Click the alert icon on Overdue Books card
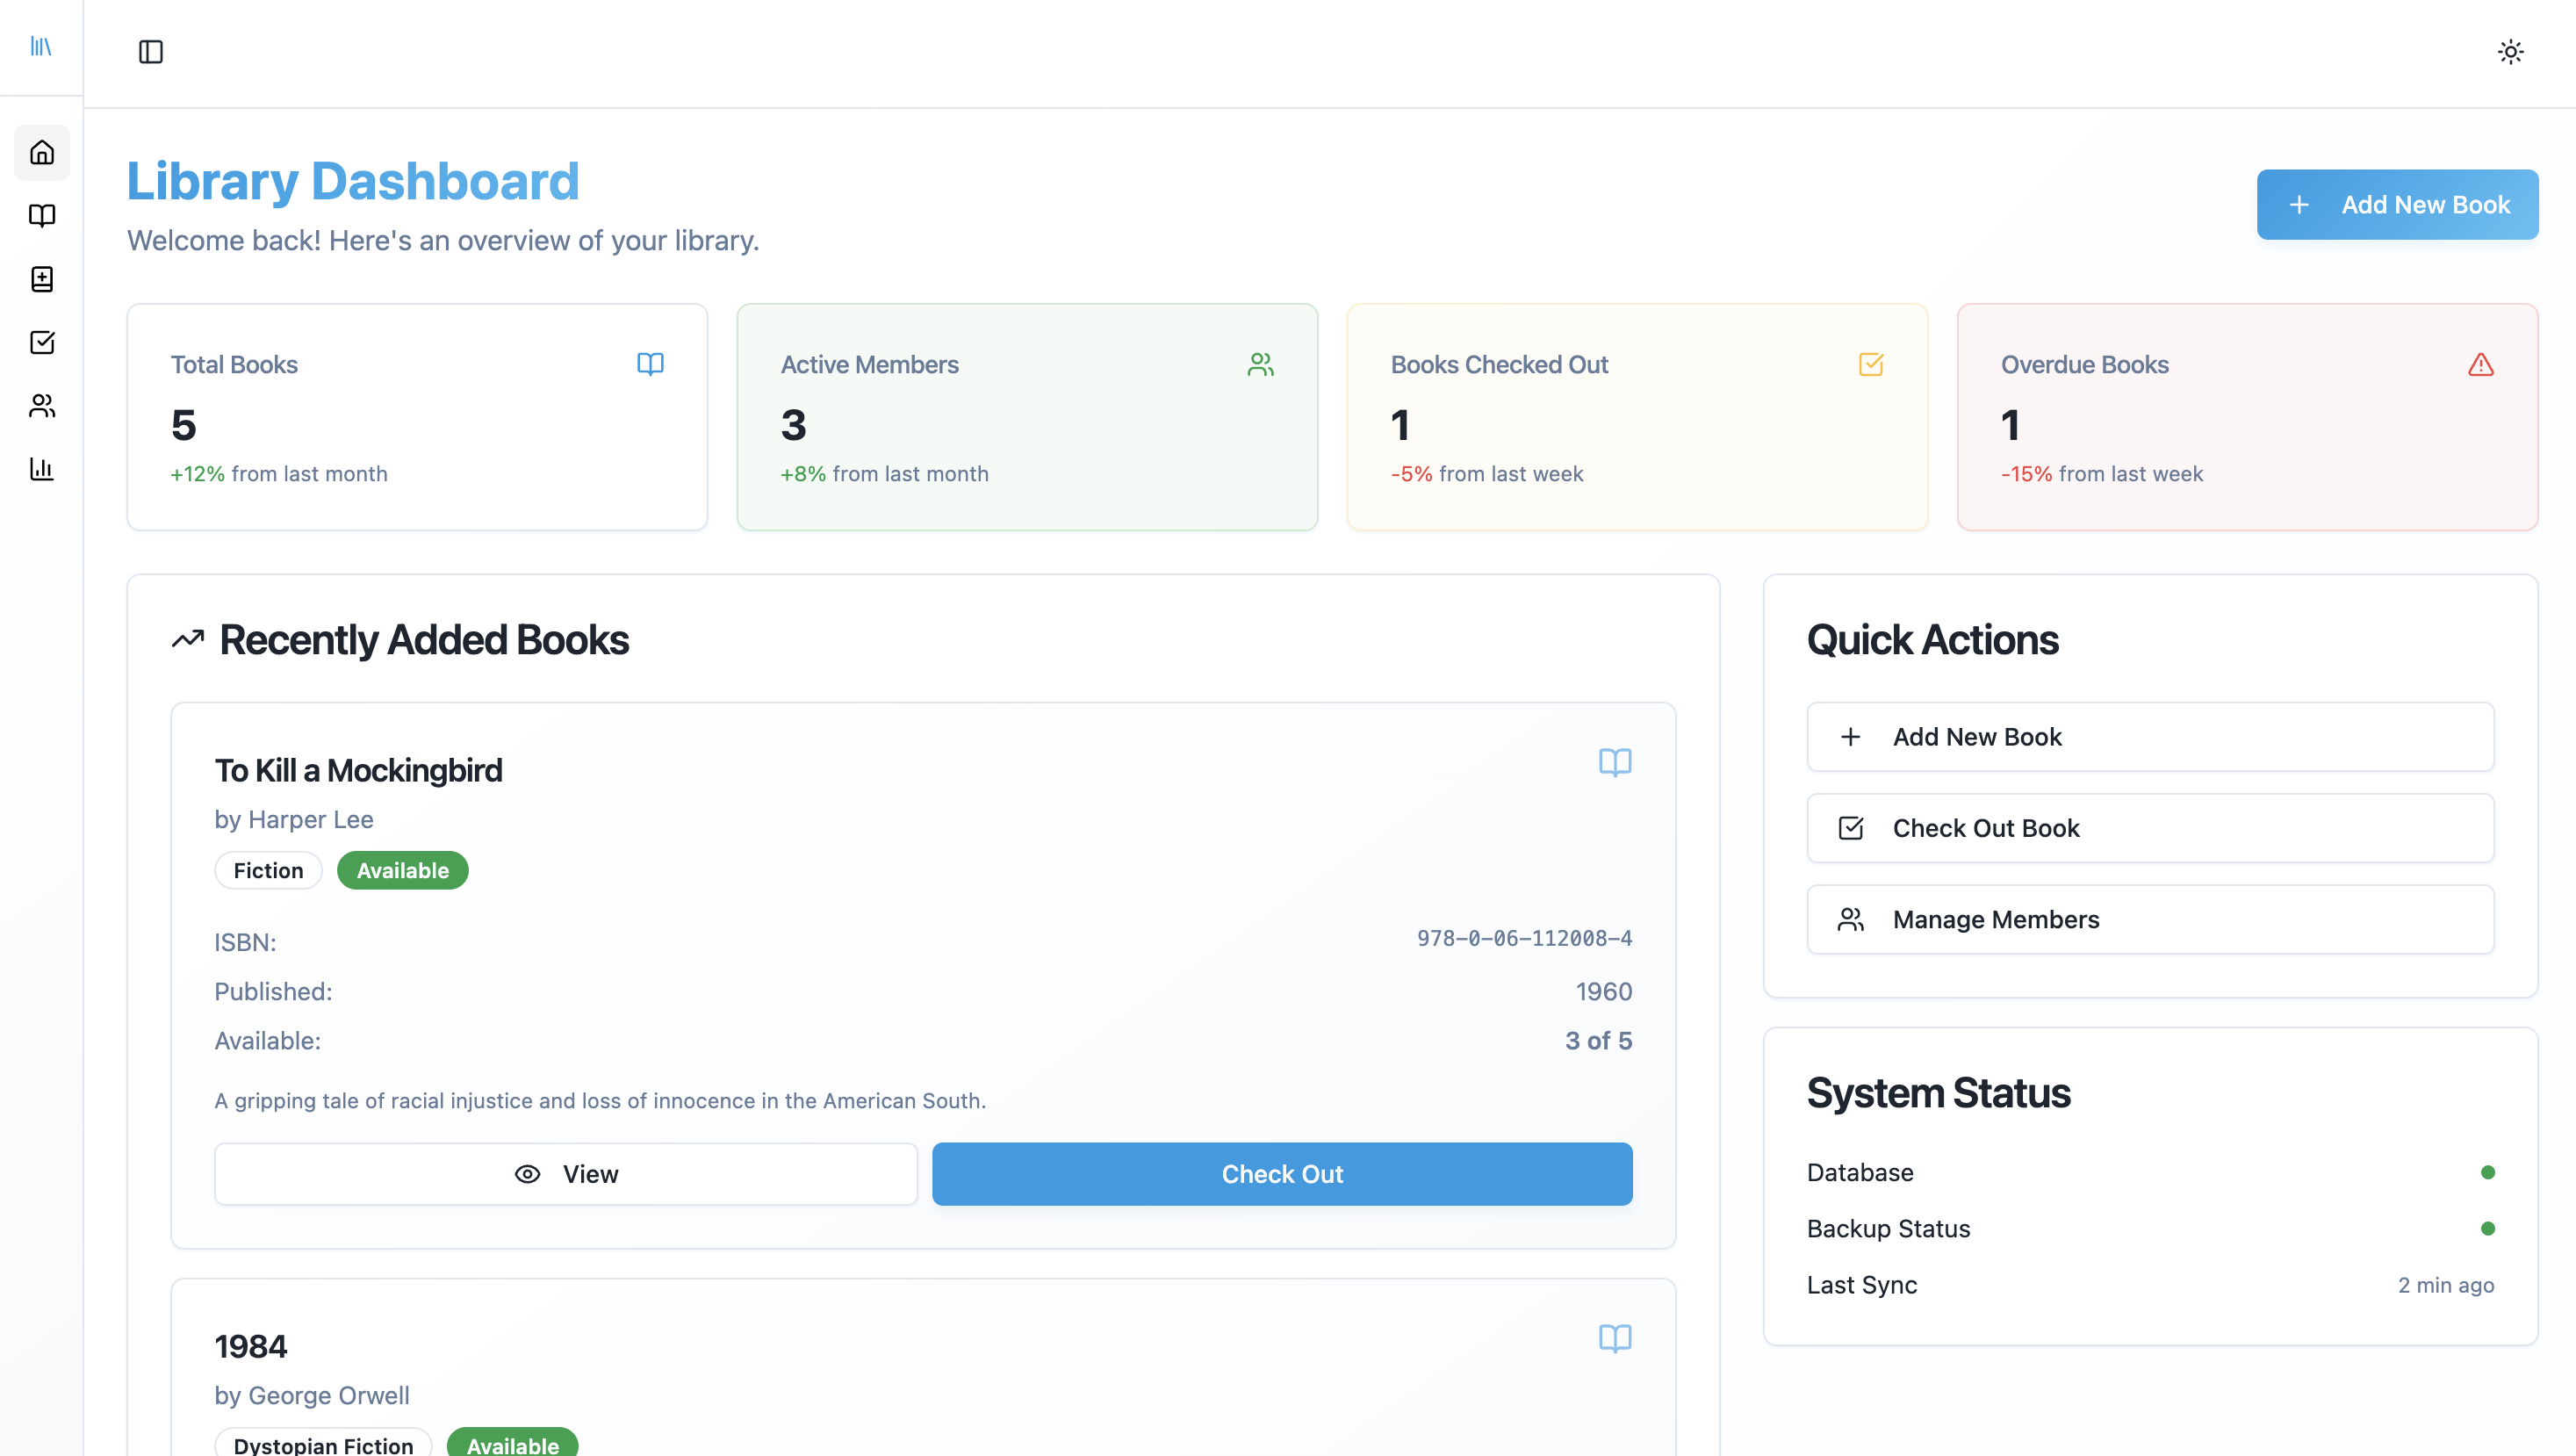The height and width of the screenshot is (1456, 2576). [2481, 364]
